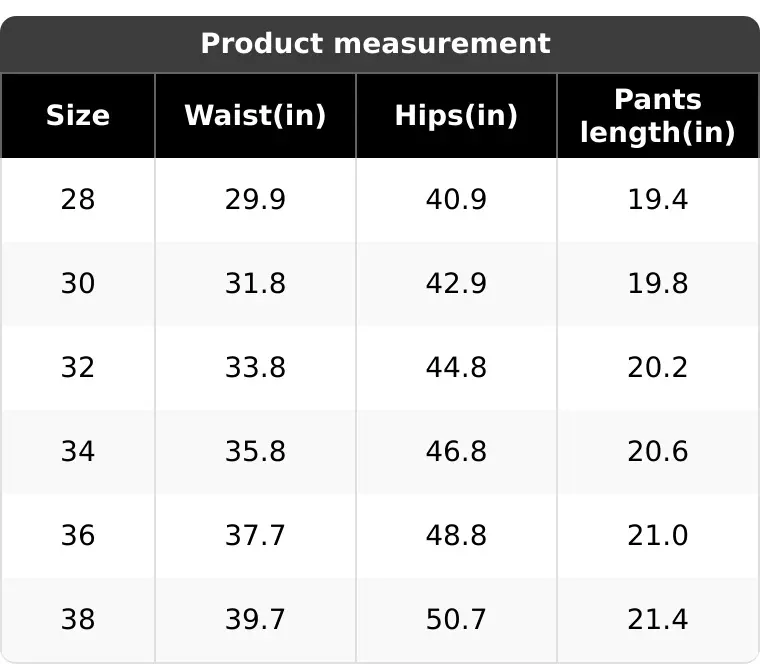Click hips measurement 46.8
This screenshot has height=664, width=760.
(456, 452)
